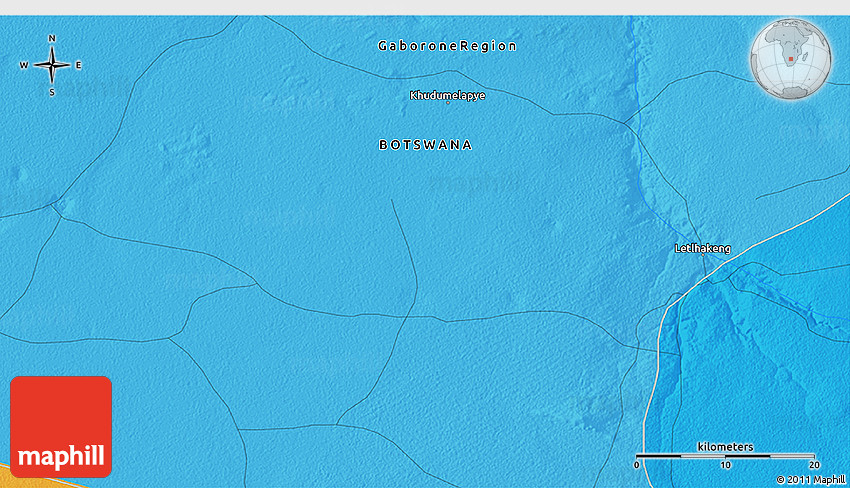Click the globe locator thumbnail
This screenshot has height=488, width=850.
(x=790, y=59)
